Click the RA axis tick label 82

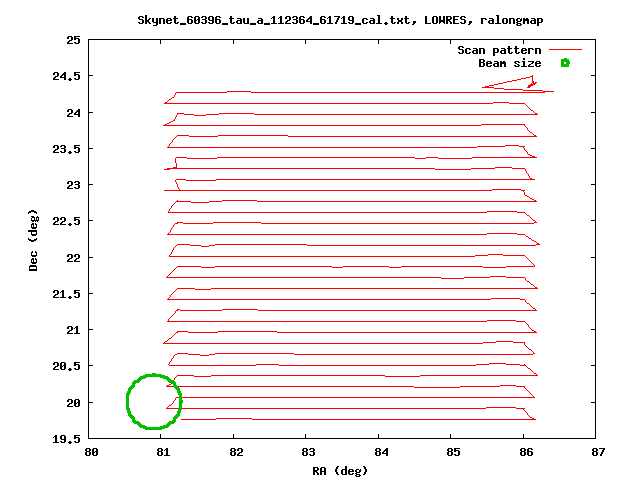[236, 452]
